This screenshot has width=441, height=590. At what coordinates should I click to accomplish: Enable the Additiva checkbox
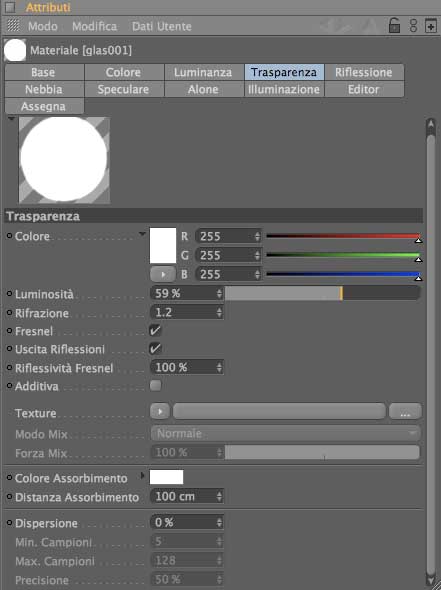point(155,385)
